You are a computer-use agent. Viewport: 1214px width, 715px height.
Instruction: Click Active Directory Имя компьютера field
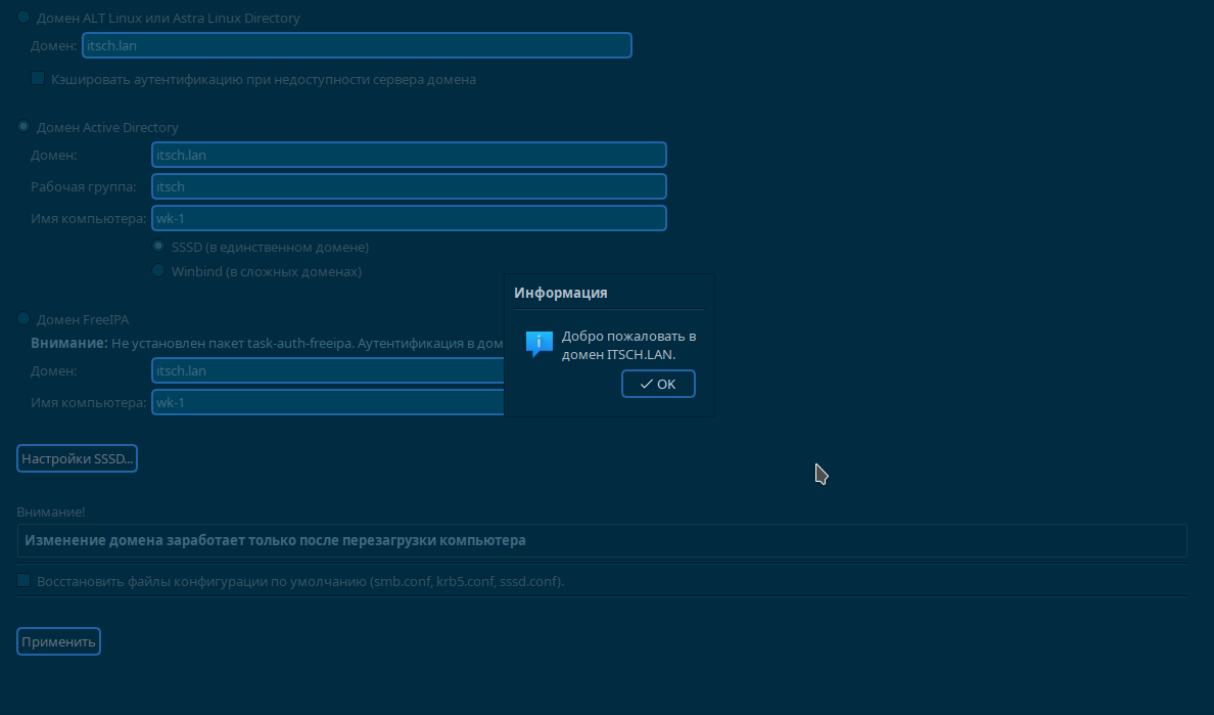pyautogui.click(x=408, y=219)
